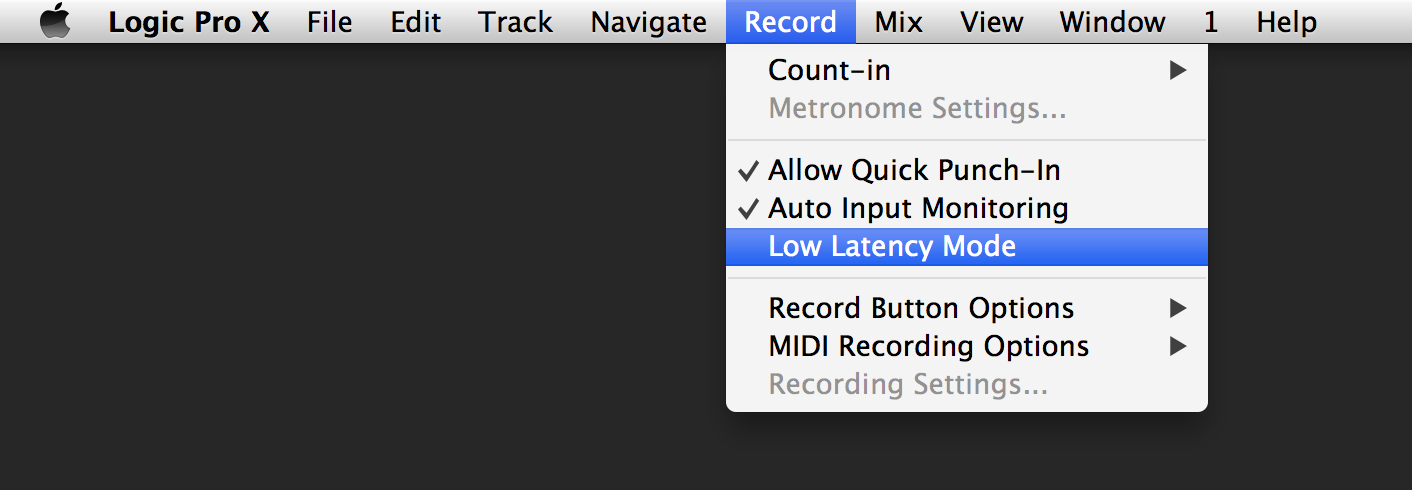The image size is (1412, 490).
Task: Open the Track menu
Action: pos(516,22)
